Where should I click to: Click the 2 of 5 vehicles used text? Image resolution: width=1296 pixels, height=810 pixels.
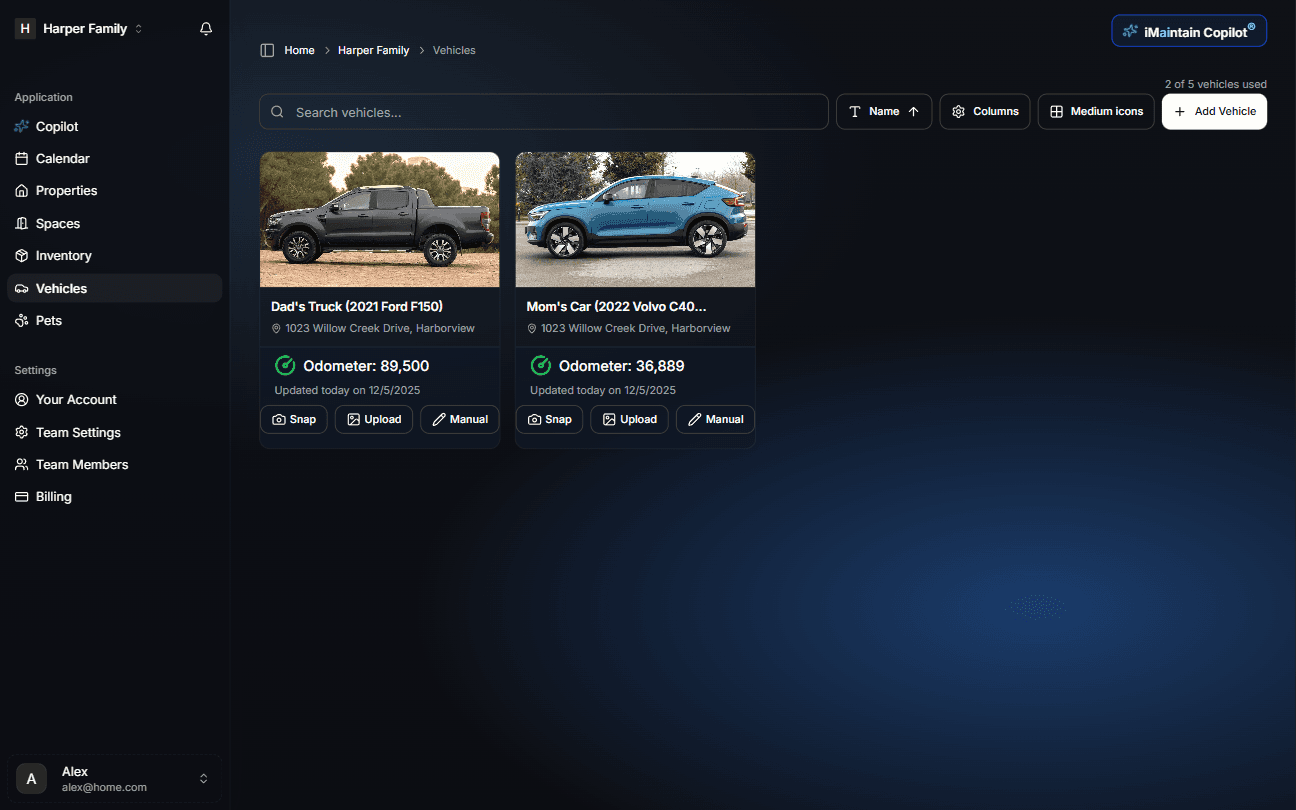click(1216, 84)
